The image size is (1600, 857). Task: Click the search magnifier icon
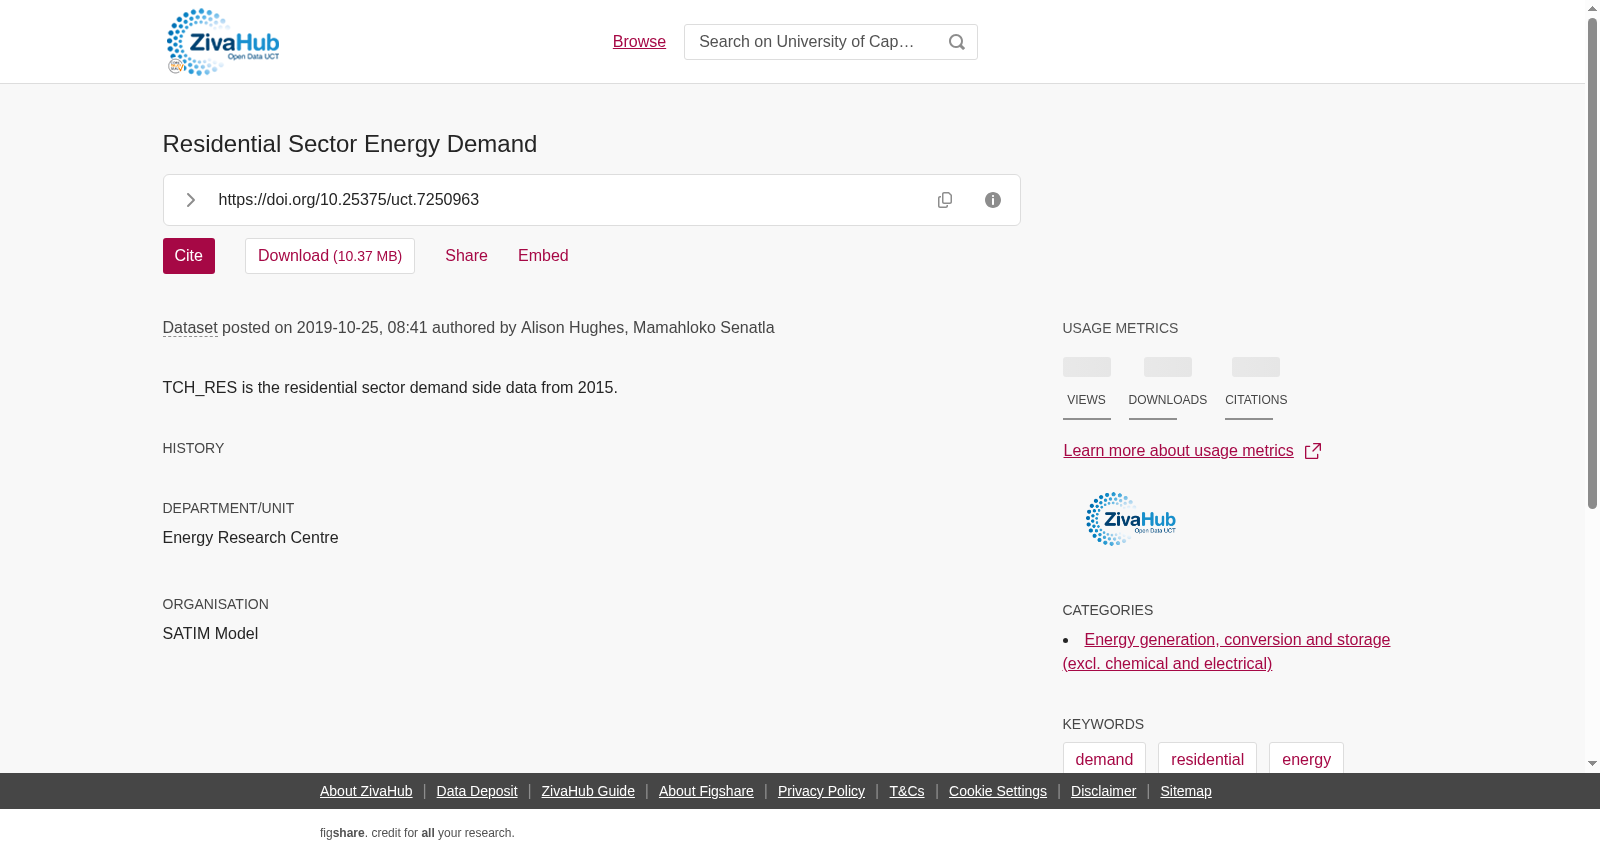click(957, 42)
